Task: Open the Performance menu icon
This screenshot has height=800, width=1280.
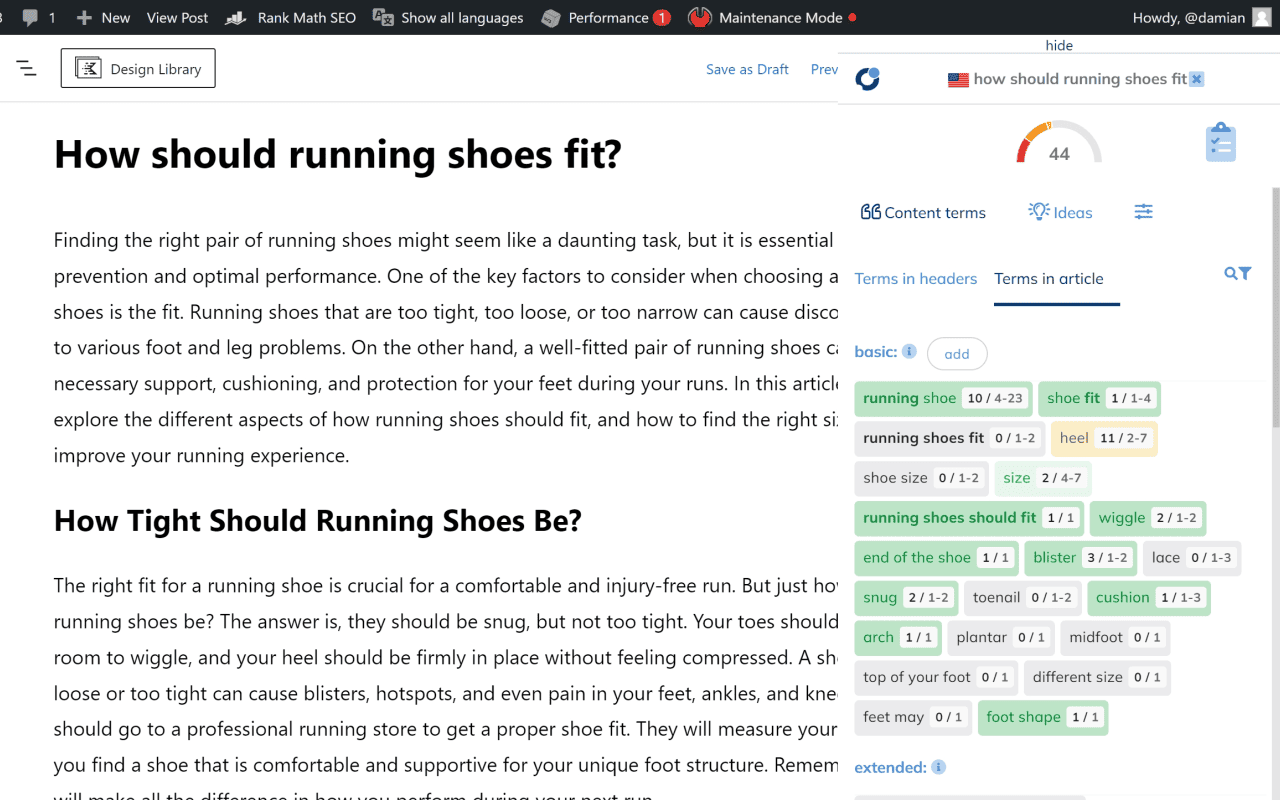Action: coord(550,17)
